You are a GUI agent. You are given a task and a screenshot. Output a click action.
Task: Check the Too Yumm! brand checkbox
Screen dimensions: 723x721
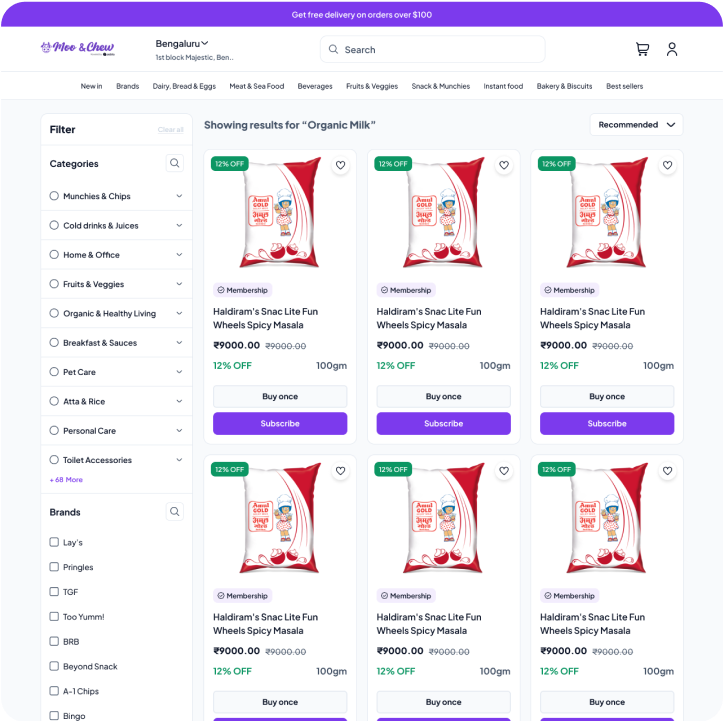[54, 616]
